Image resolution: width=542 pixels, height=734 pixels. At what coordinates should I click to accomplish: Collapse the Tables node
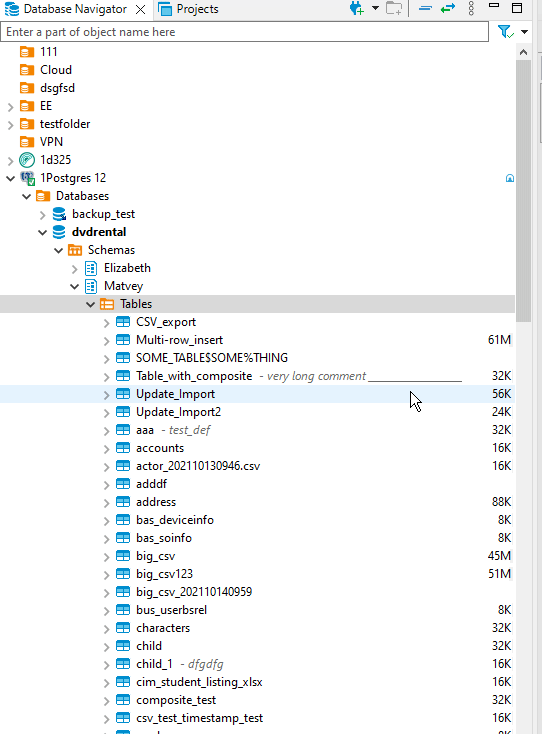[x=91, y=304]
